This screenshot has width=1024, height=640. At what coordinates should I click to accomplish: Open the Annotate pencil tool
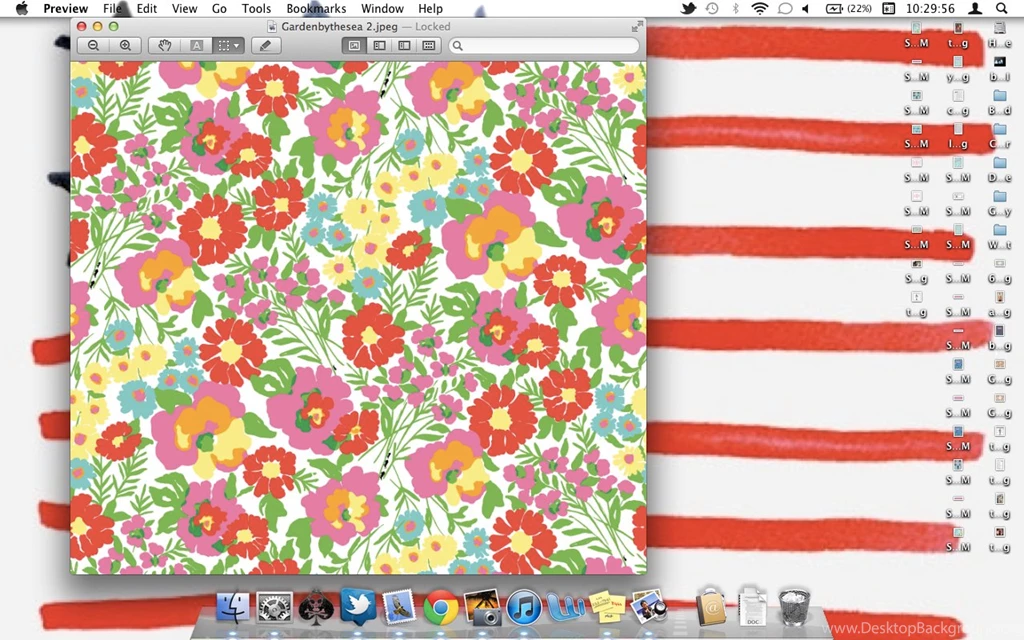[x=264, y=45]
